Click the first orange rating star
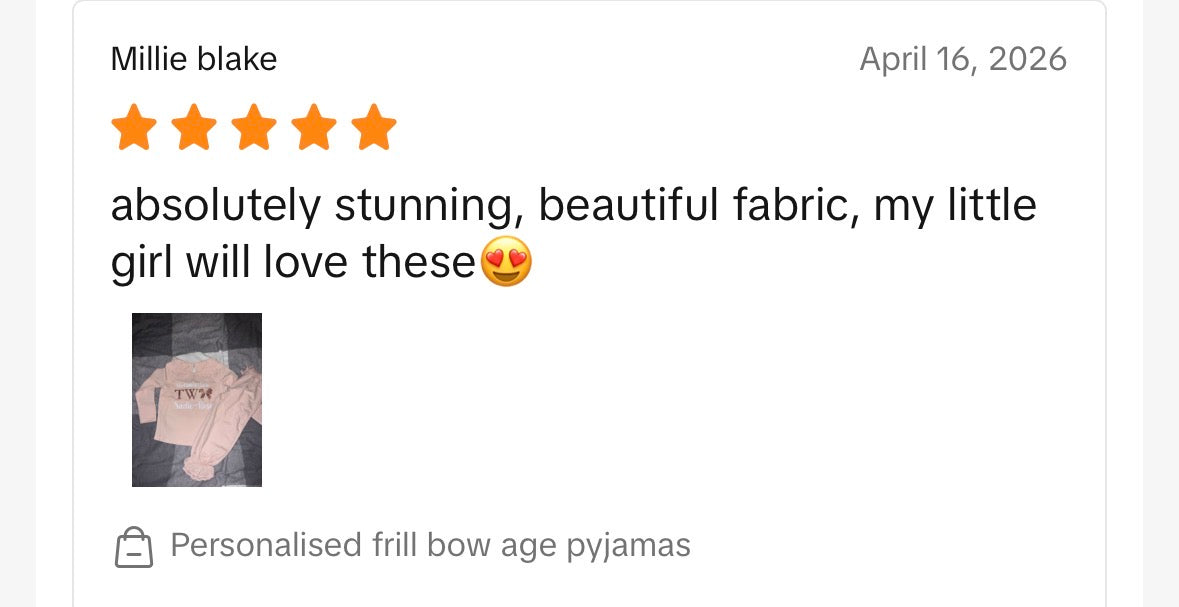 pyautogui.click(x=133, y=128)
